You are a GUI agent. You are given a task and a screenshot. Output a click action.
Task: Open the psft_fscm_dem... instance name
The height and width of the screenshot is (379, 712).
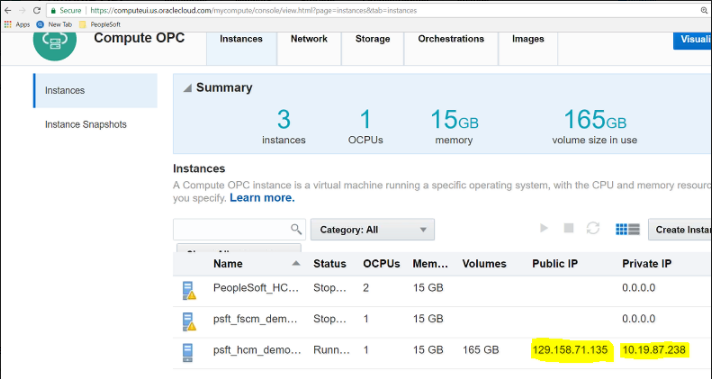coord(255,319)
